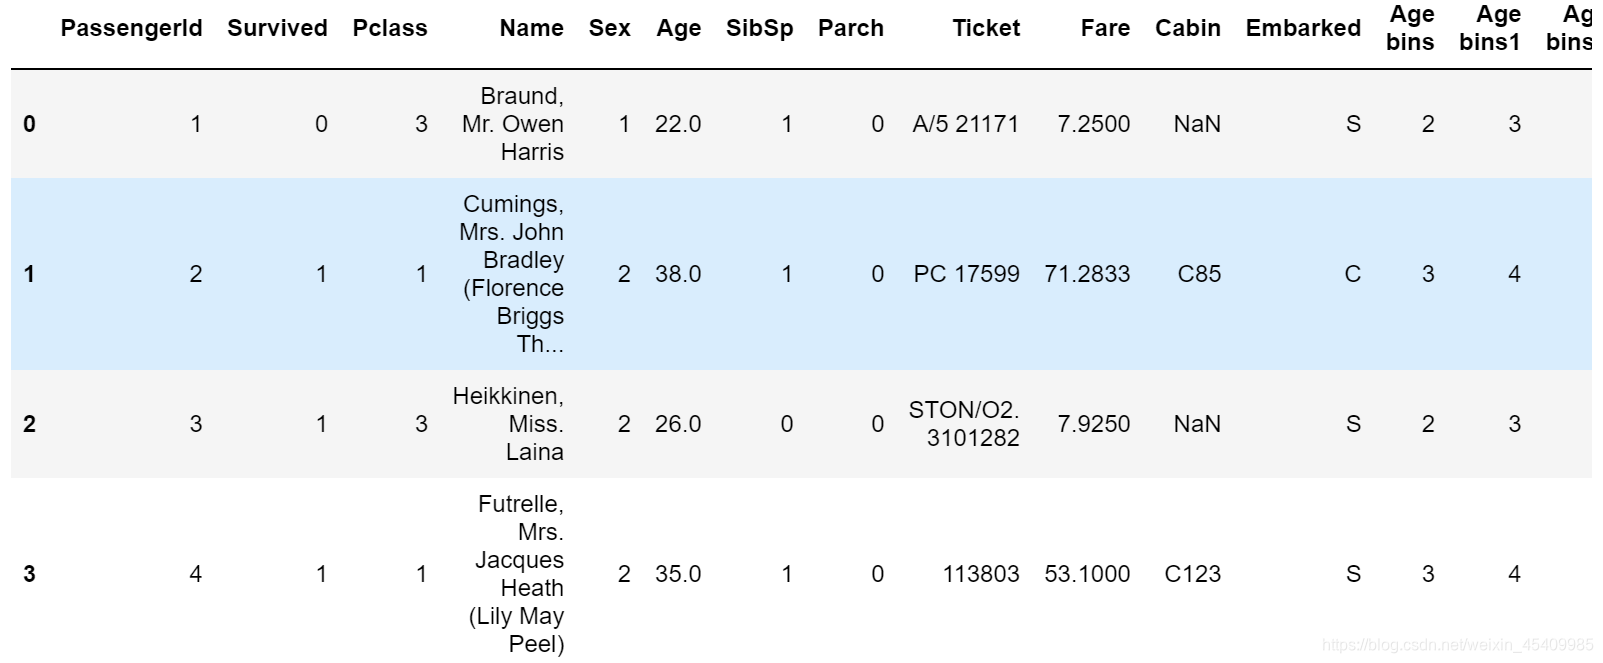Image resolution: width=1603 pixels, height=663 pixels.
Task: Click the Age column header
Action: coord(678,28)
